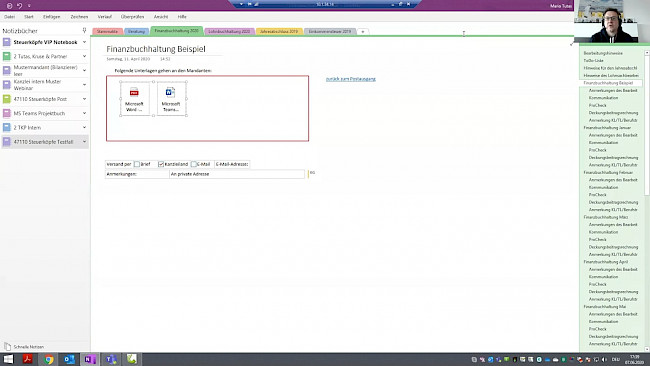Click the Anmerkungen field containing An private Adresse
Viewport: 650px width, 366px height.
coord(237,174)
